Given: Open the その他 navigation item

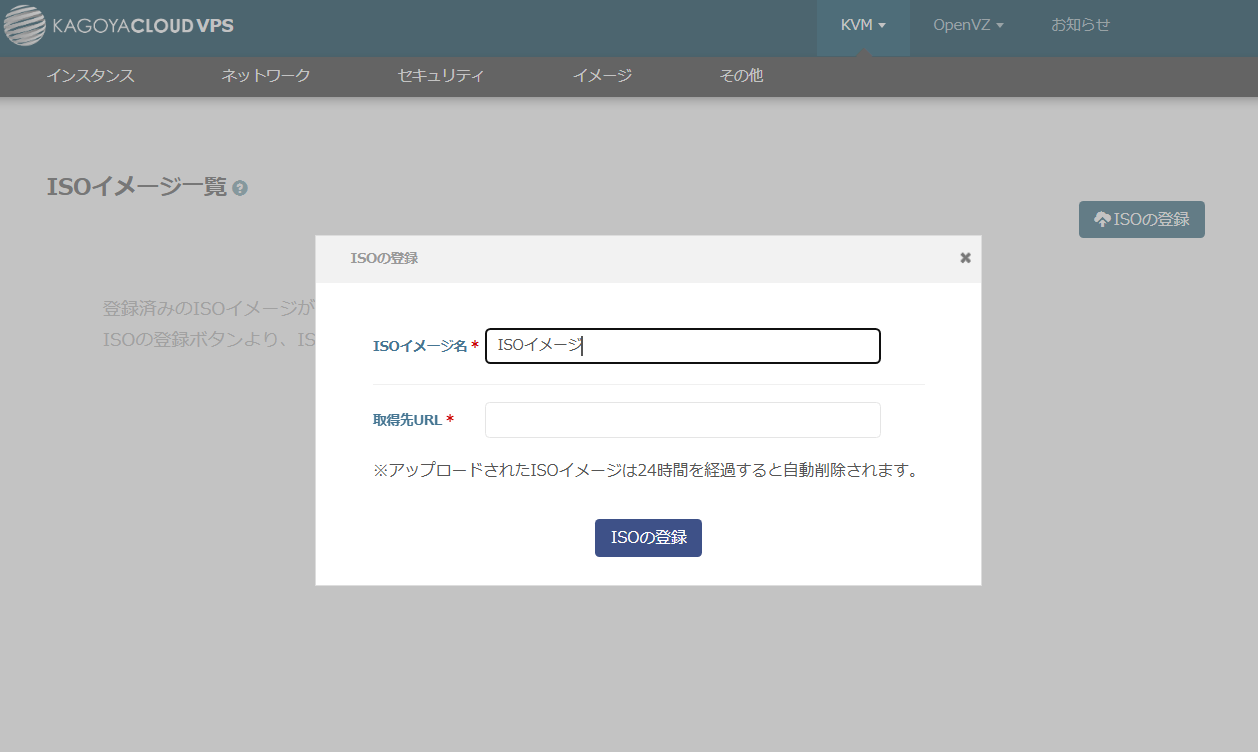Looking at the screenshot, I should (741, 76).
